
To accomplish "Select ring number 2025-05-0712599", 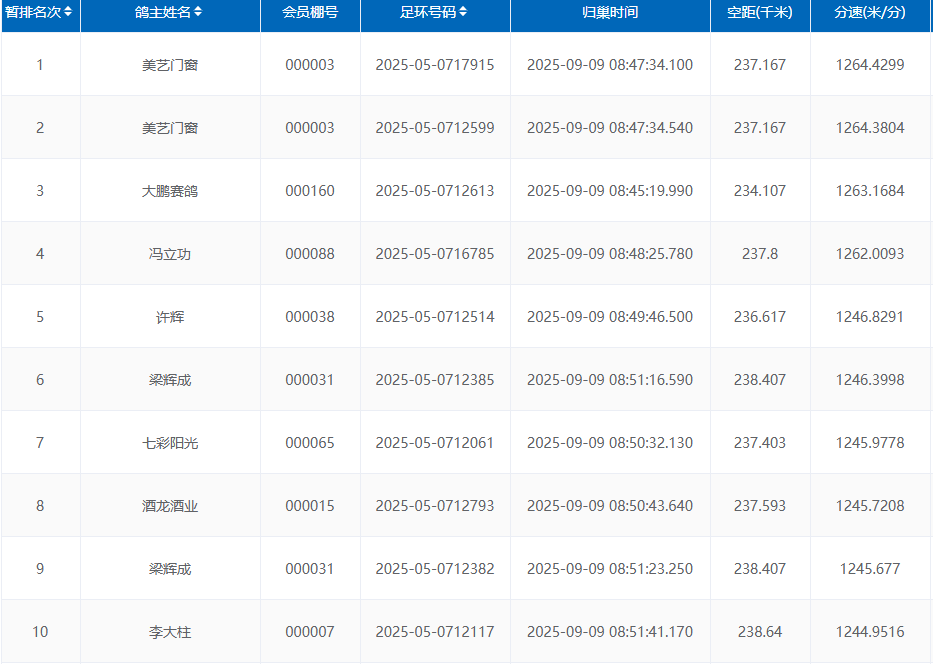I will 435,128.
